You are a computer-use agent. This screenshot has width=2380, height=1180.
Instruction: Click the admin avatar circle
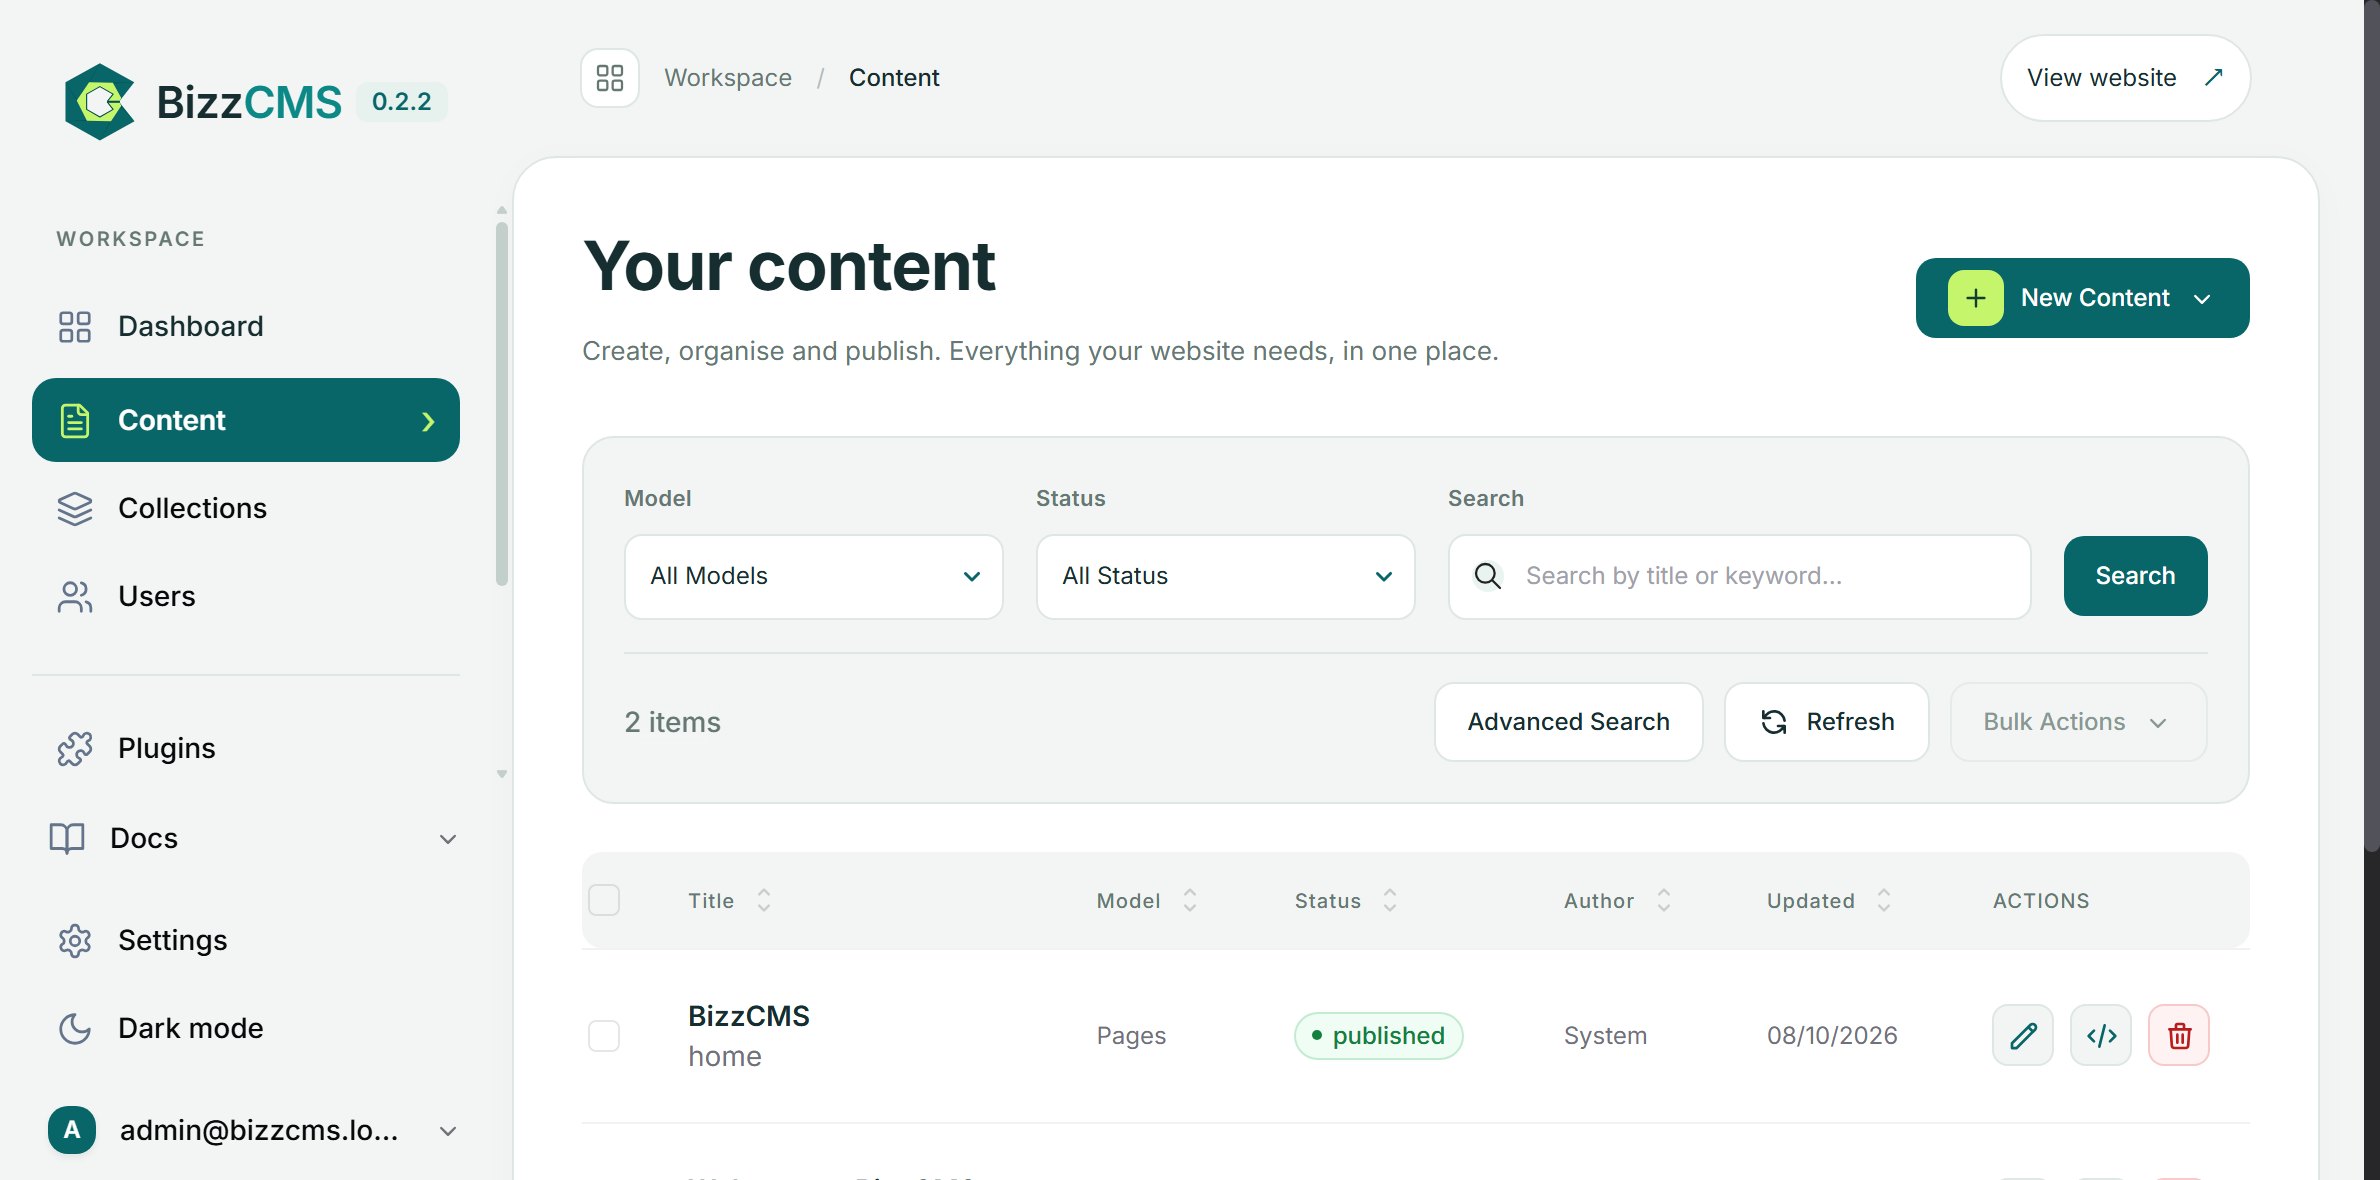tap(72, 1130)
